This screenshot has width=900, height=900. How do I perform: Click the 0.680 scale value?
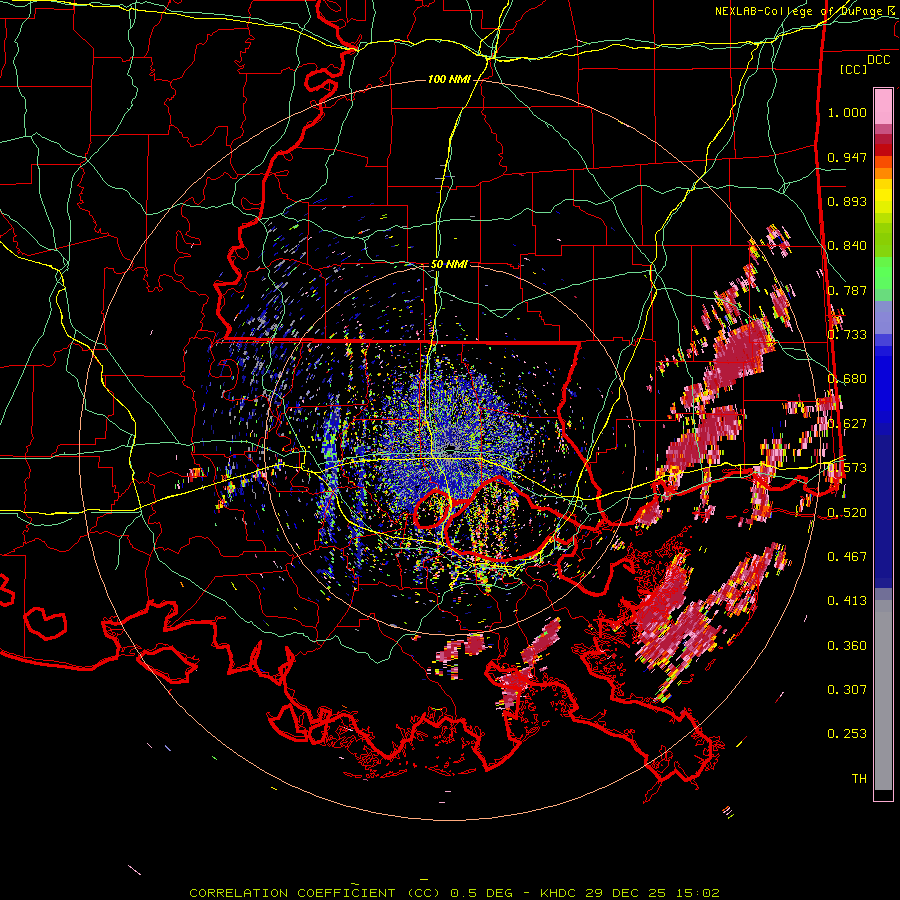[x=847, y=379]
